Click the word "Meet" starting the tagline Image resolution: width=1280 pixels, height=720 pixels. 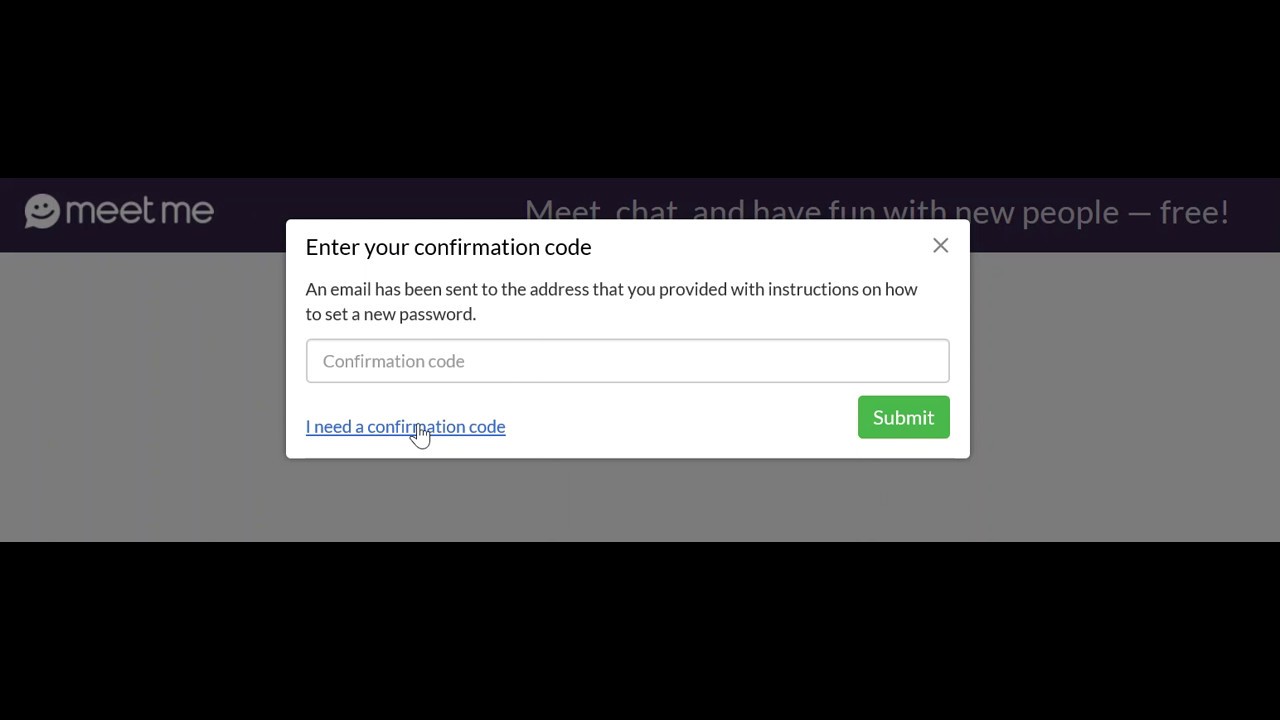click(563, 210)
